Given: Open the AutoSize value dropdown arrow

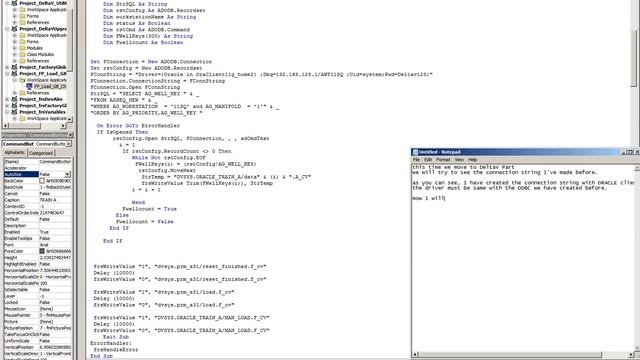Looking at the screenshot, I should pos(68,174).
